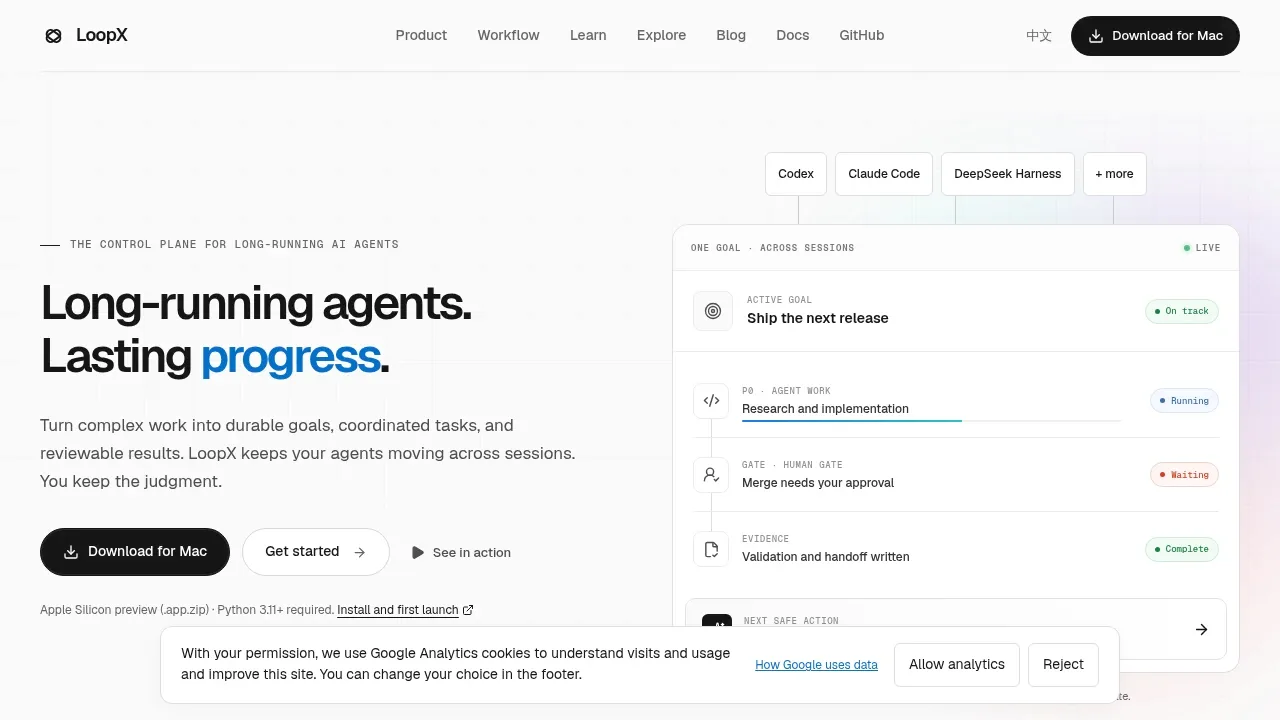Open the Docs link in navigation
The height and width of the screenshot is (720, 1280).
click(792, 35)
